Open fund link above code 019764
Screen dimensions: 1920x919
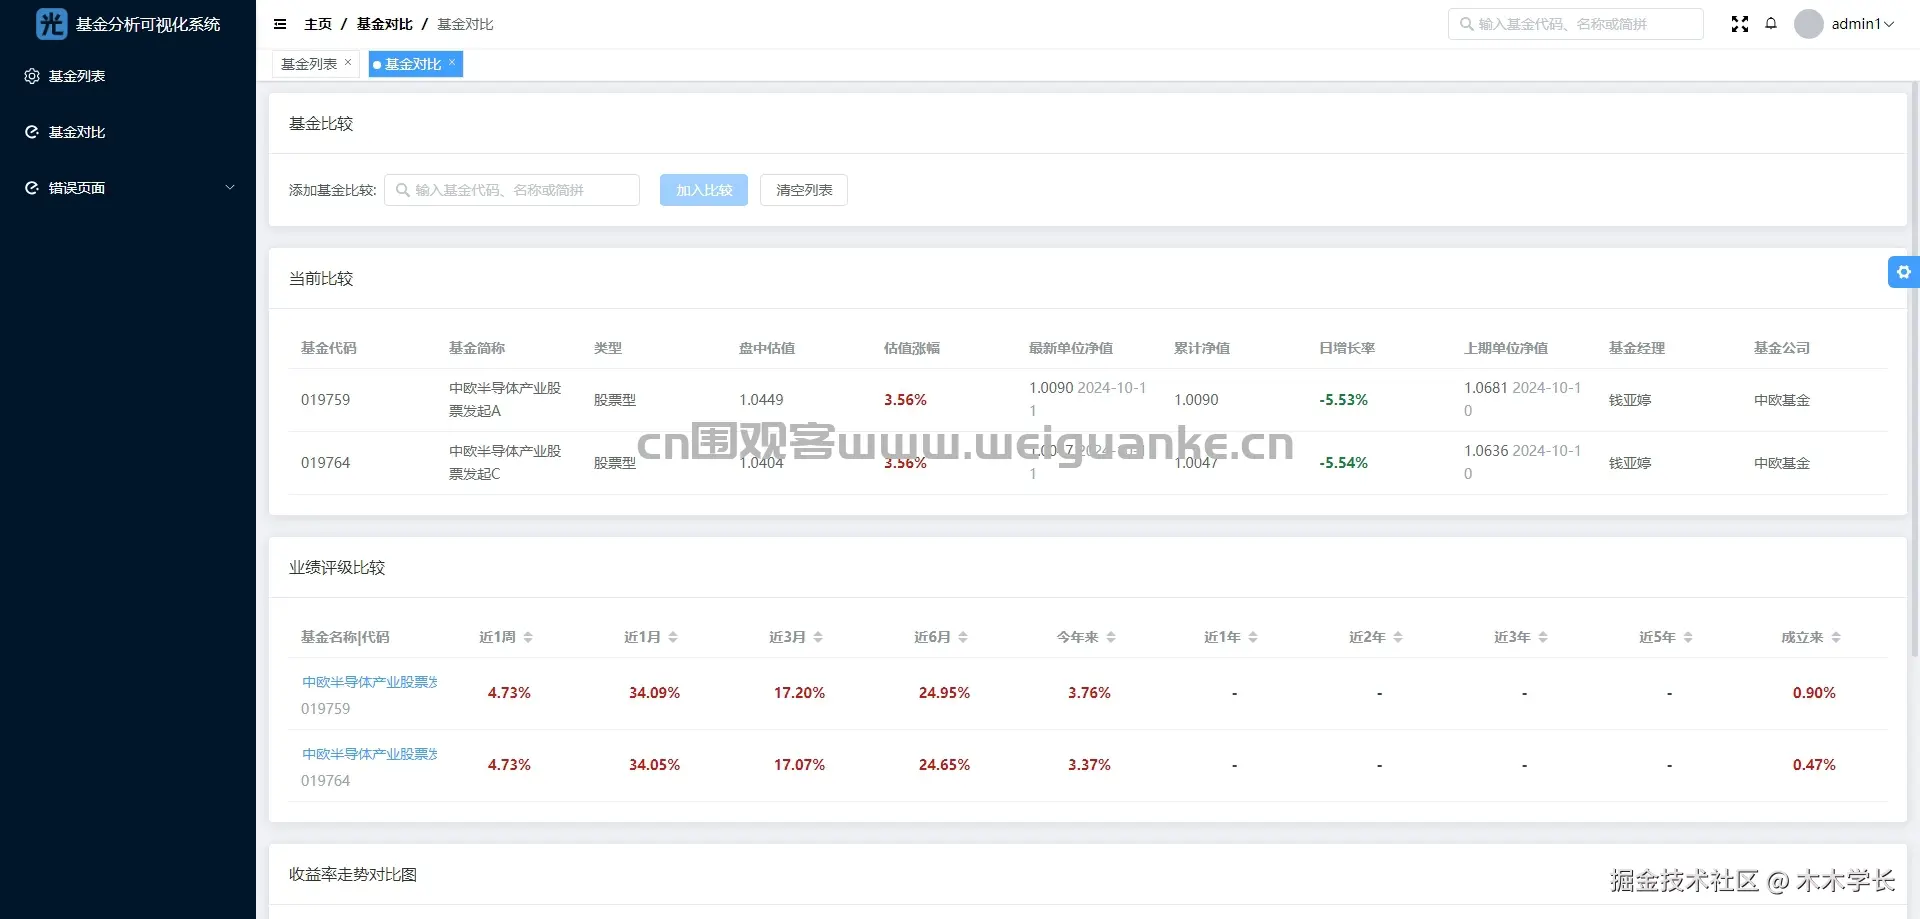pyautogui.click(x=370, y=754)
